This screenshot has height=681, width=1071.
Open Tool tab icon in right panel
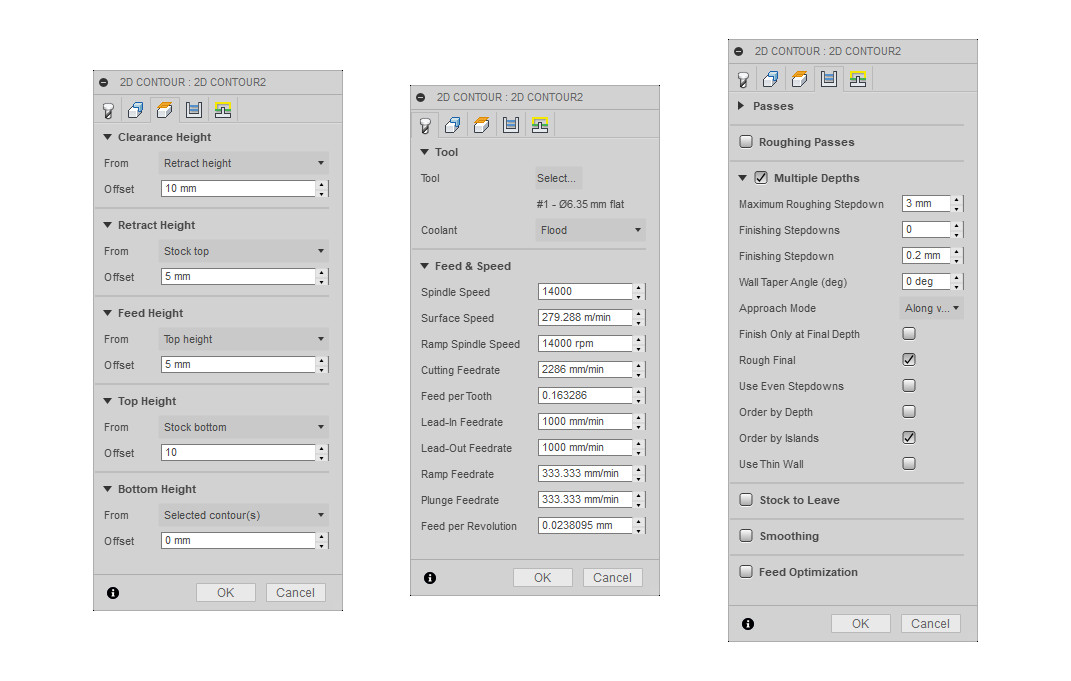point(743,79)
